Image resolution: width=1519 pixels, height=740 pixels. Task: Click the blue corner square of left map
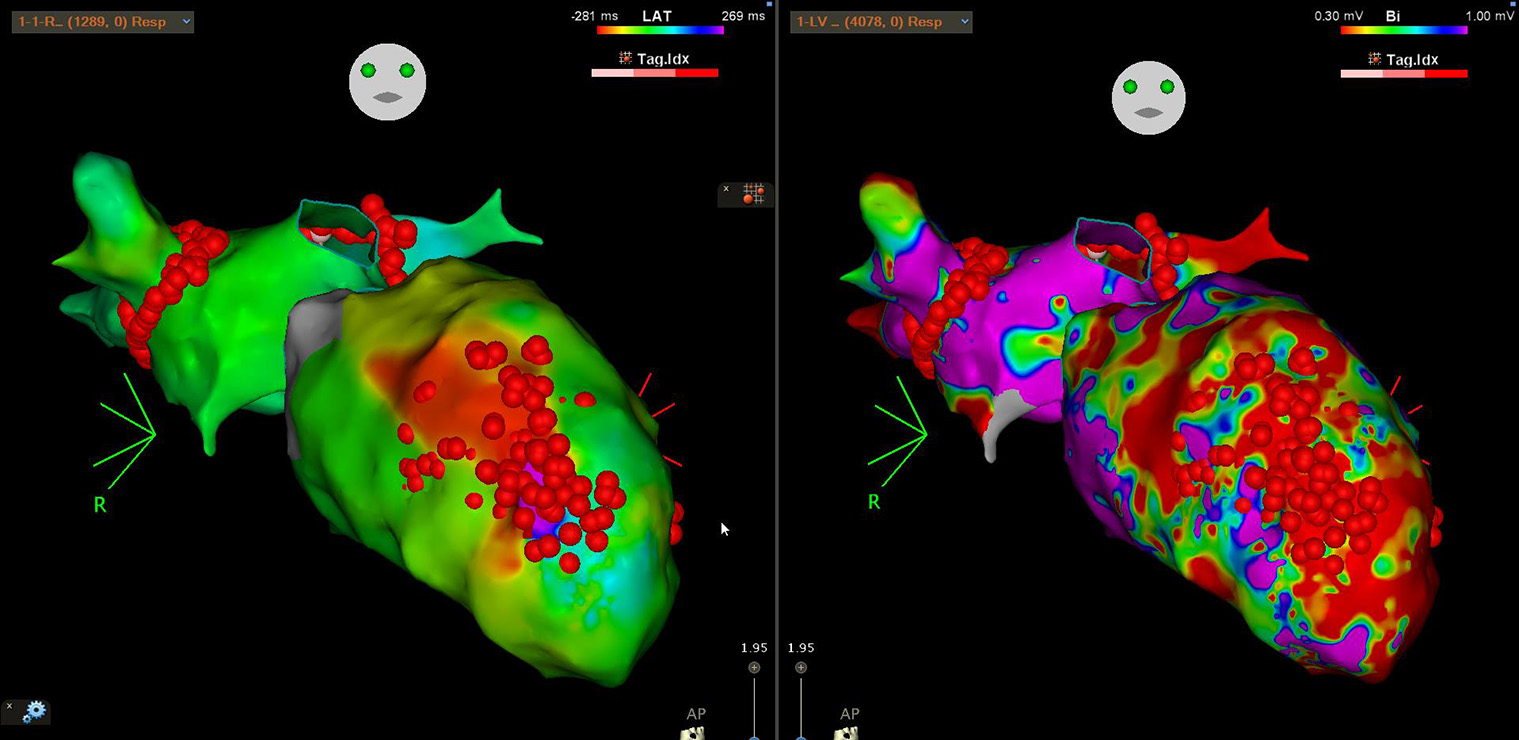[x=768, y=4]
